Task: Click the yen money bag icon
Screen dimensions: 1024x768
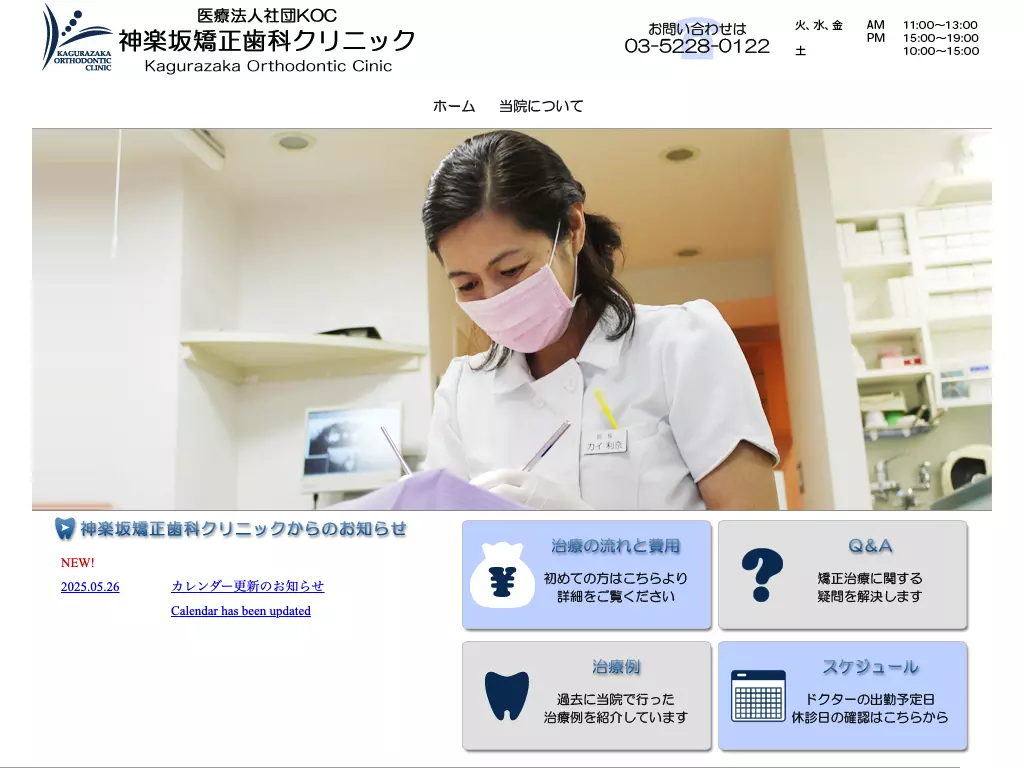Action: pos(502,575)
